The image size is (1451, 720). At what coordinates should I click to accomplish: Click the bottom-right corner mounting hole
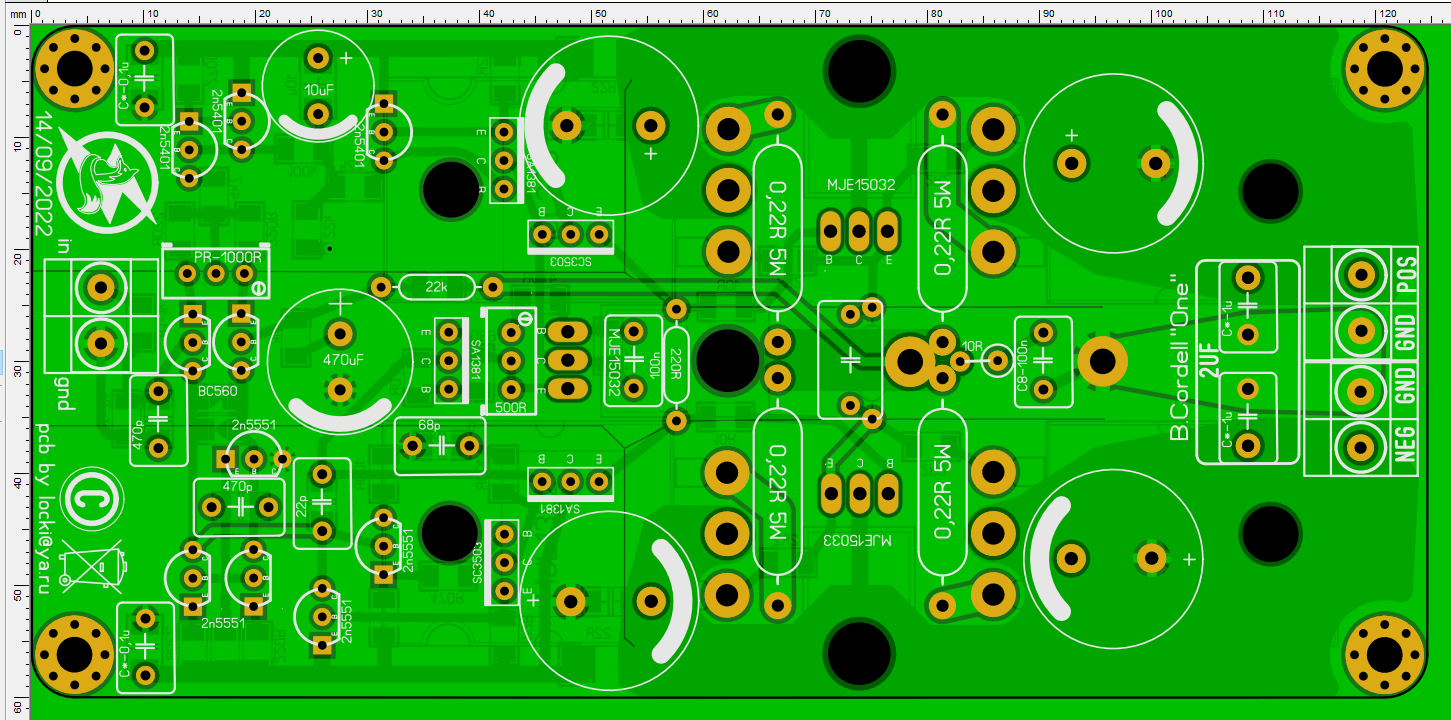coord(1382,655)
